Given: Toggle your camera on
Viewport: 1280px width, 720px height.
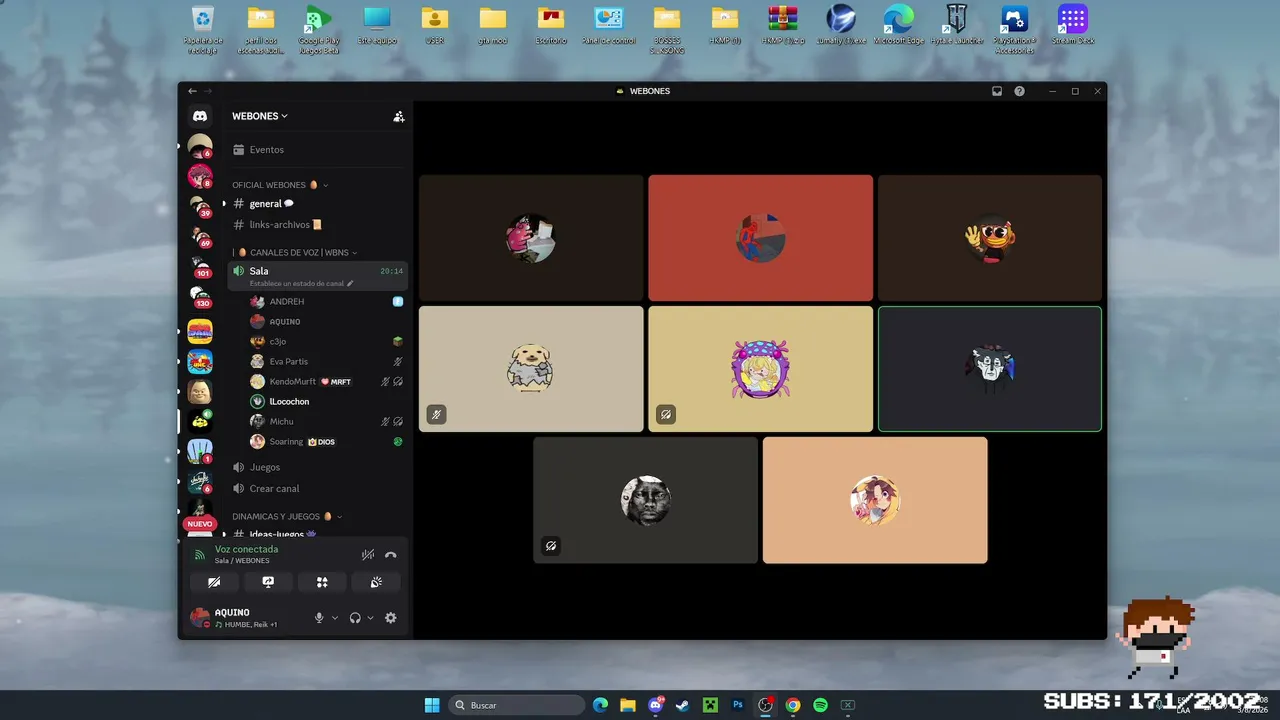Looking at the screenshot, I should click(x=214, y=582).
